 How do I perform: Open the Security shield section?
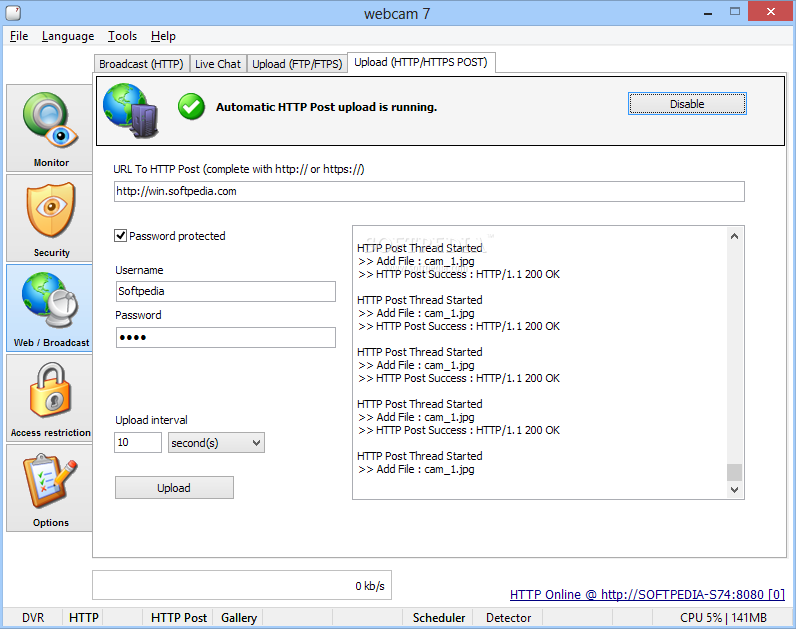[50, 218]
